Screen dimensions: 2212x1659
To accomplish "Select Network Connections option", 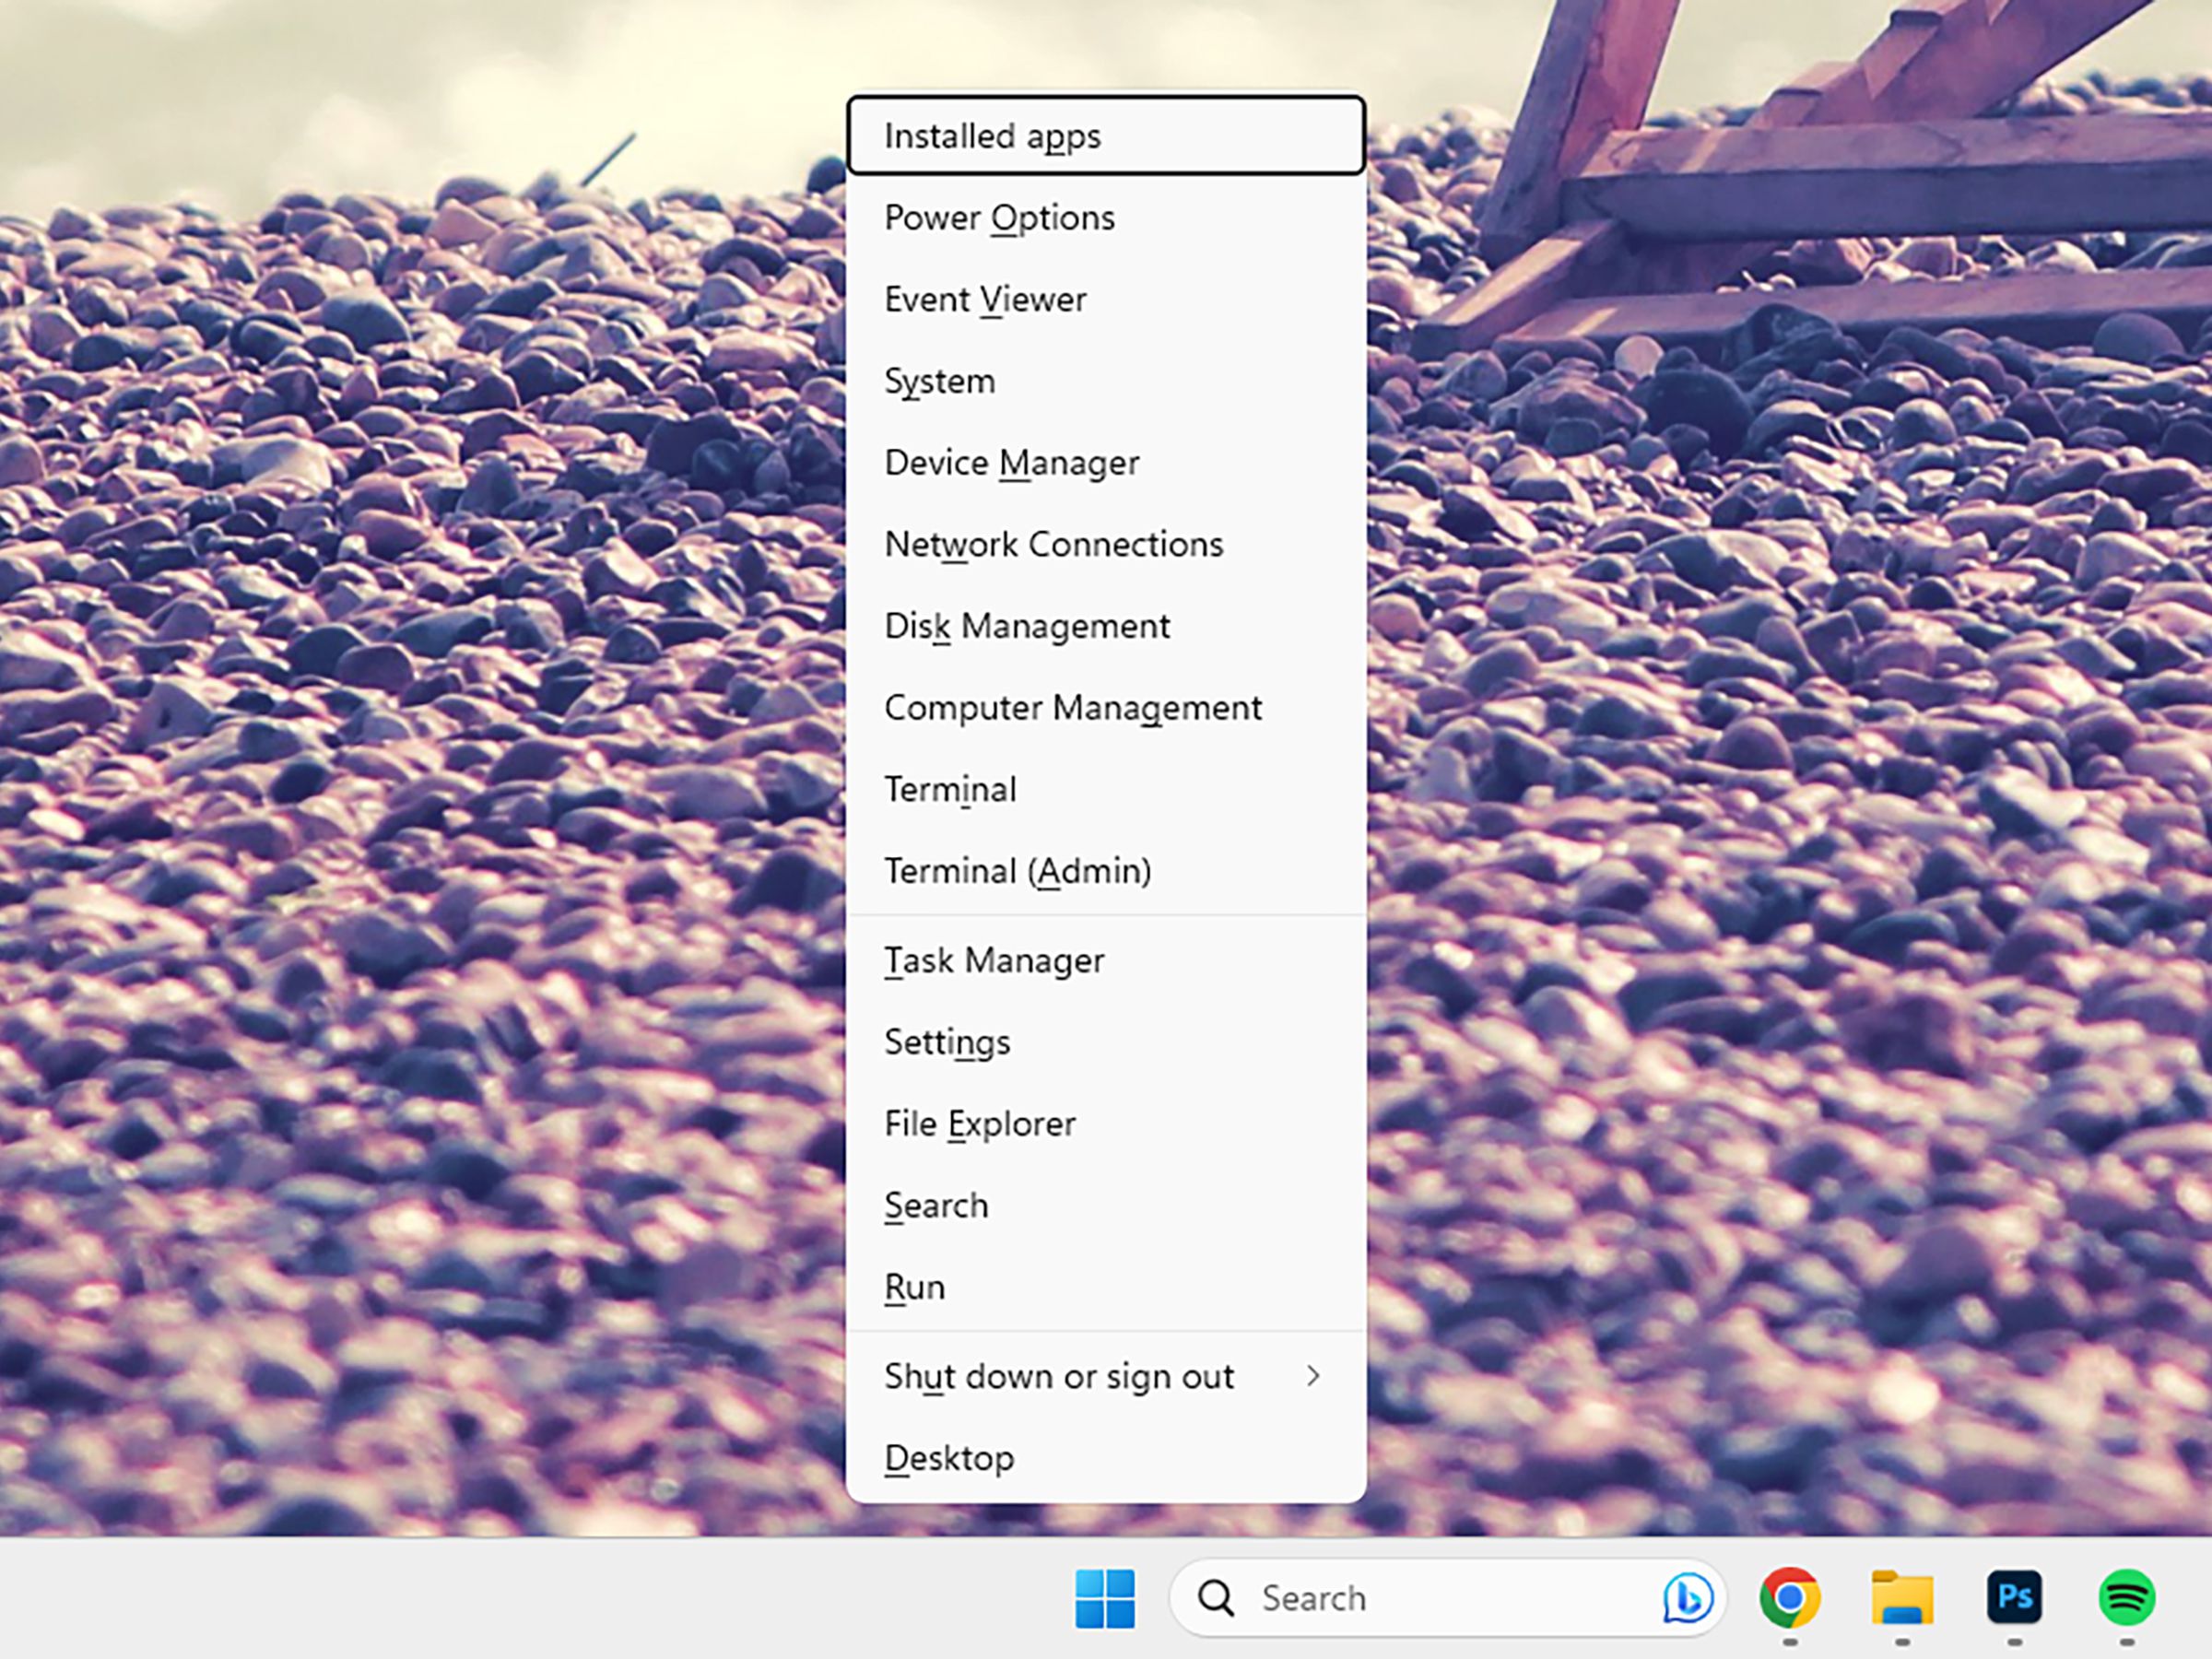I will (x=1053, y=544).
